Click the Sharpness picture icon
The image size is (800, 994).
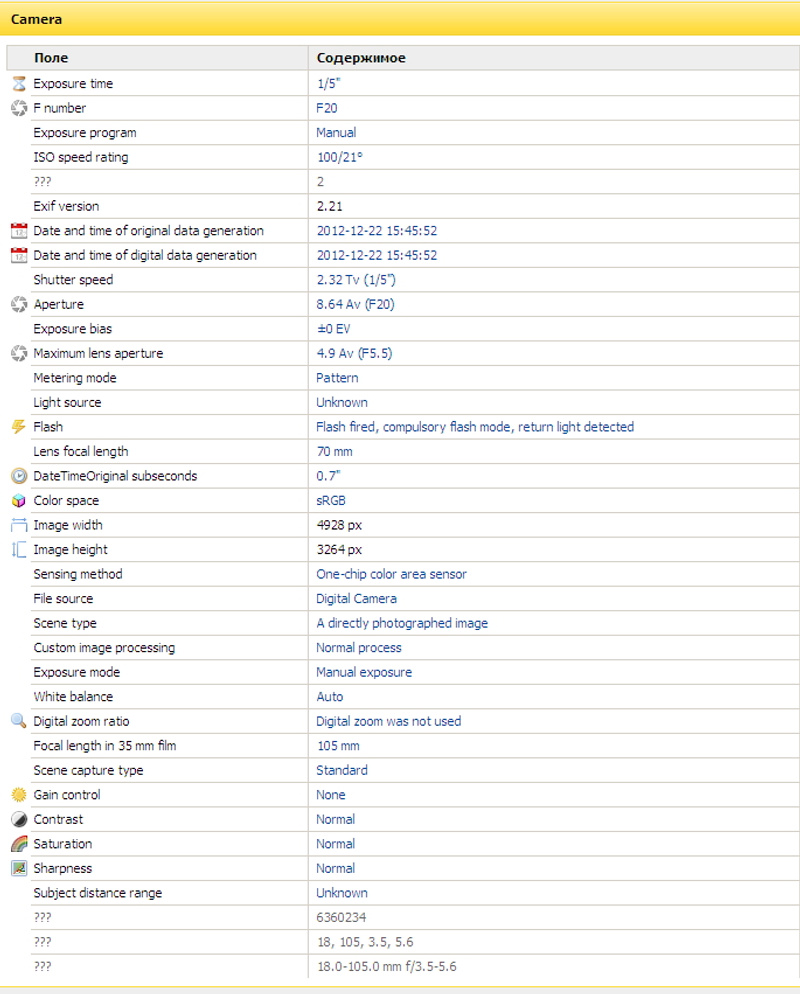pos(18,868)
